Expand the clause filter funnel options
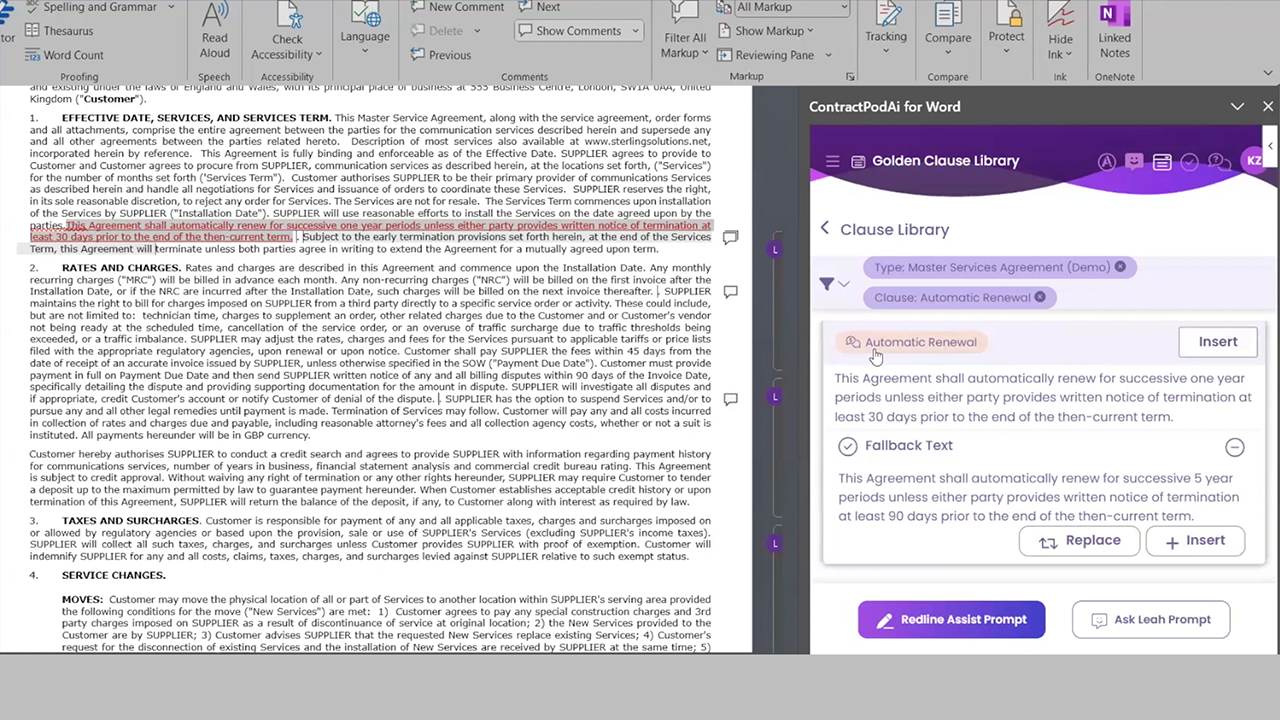The width and height of the screenshot is (1280, 720). 833,284
